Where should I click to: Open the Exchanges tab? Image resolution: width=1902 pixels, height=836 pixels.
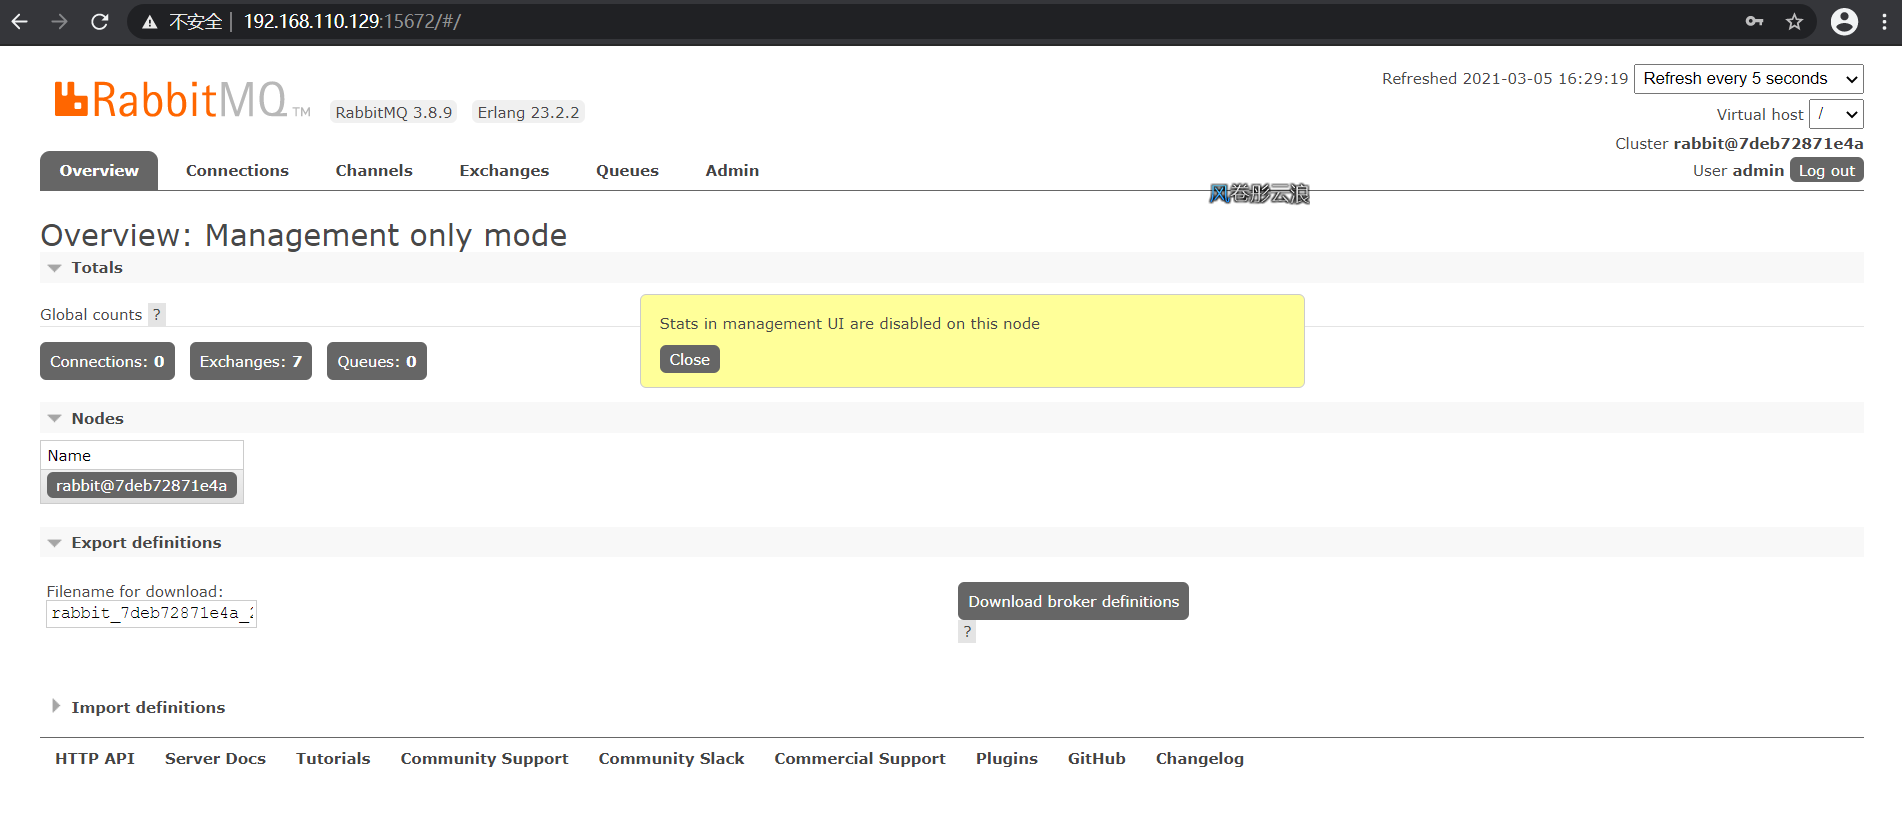504,171
